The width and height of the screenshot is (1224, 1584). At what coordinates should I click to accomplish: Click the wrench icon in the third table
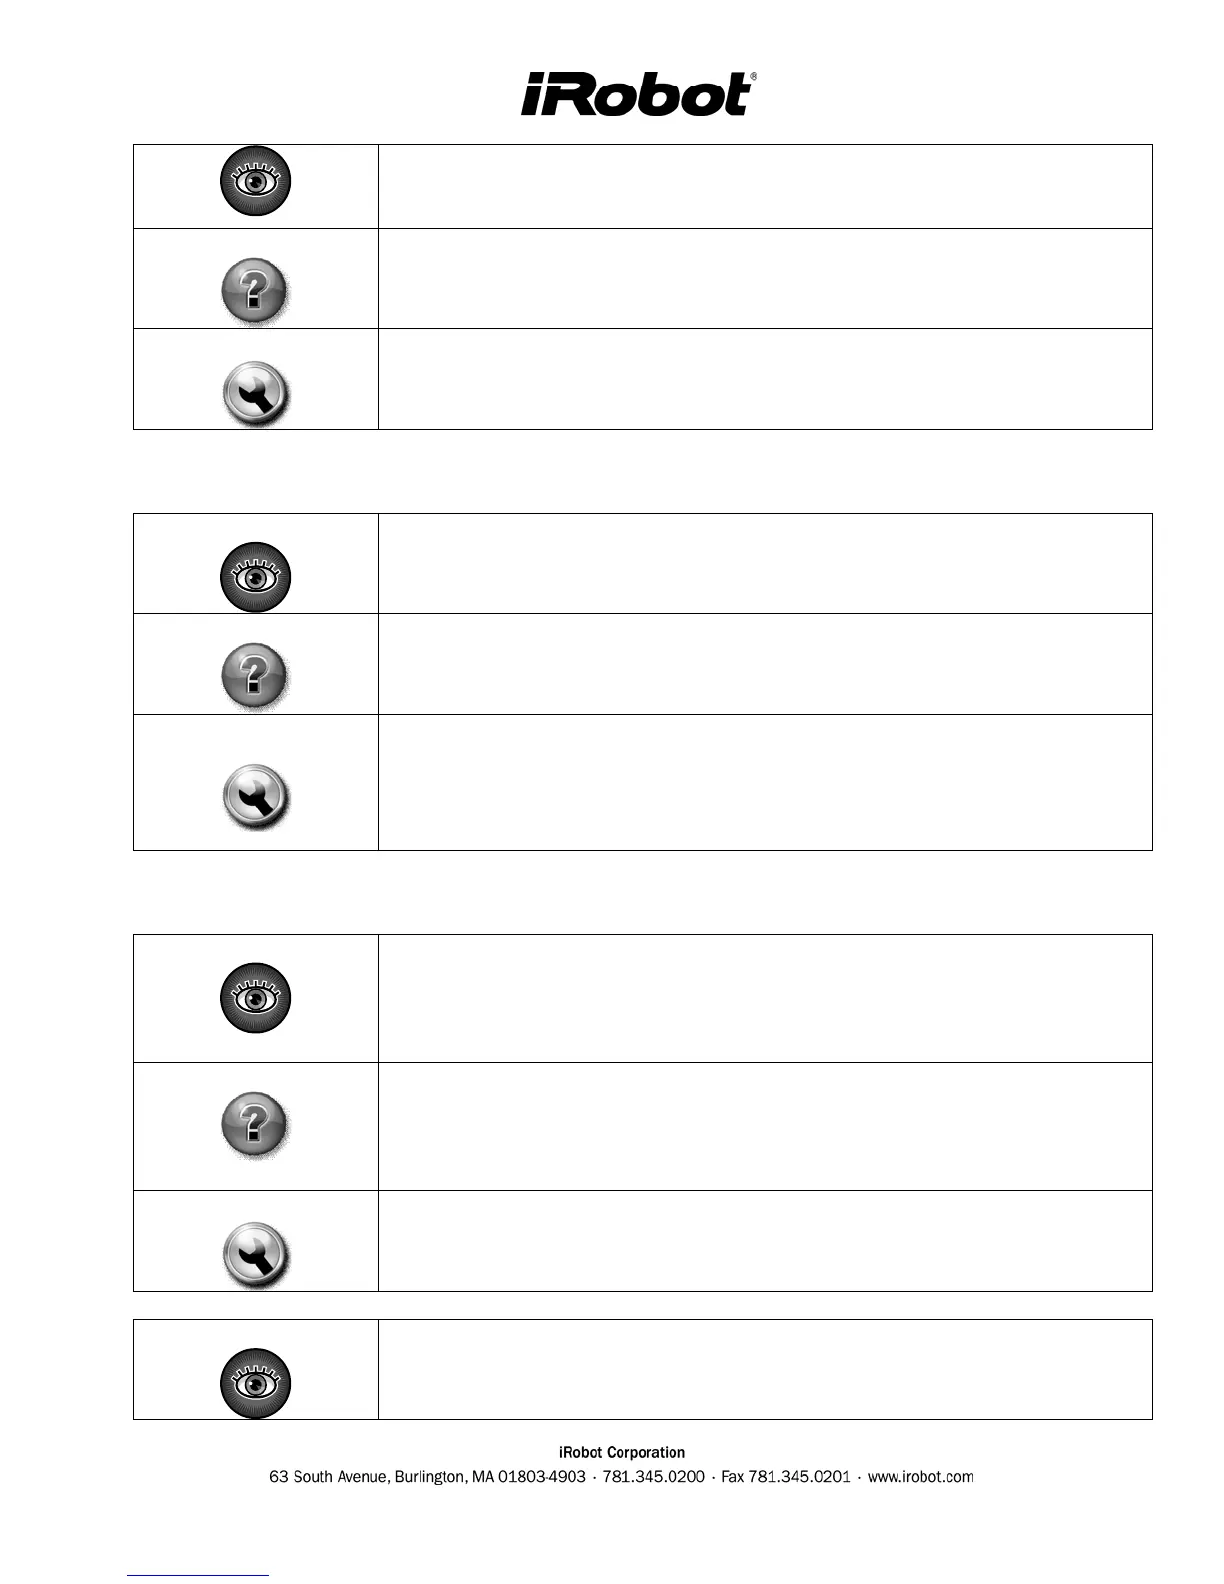(255, 1253)
